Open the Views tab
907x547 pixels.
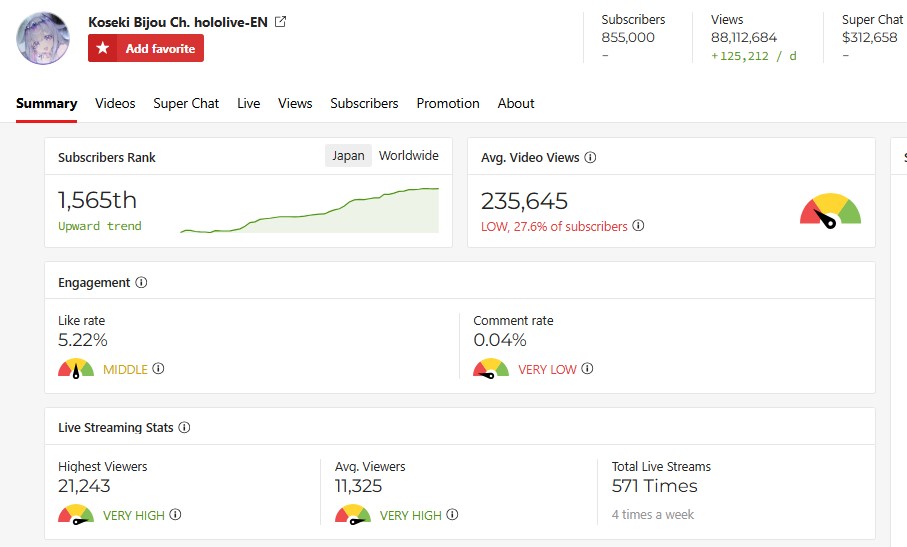295,104
